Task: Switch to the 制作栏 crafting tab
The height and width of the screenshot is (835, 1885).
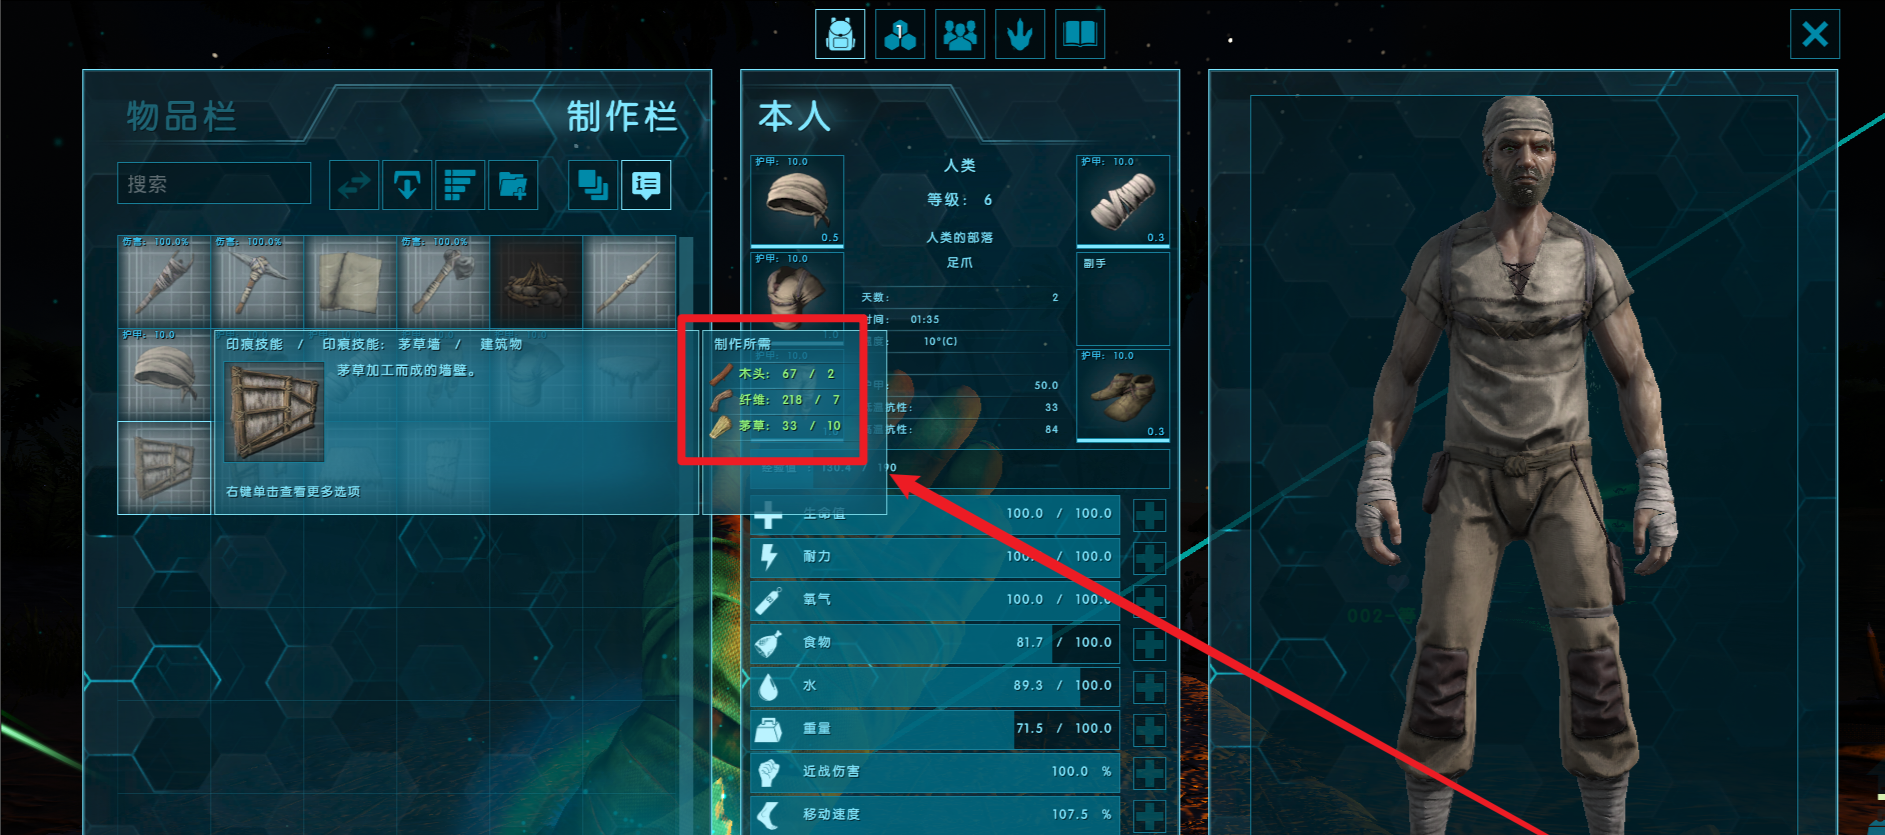Action: tap(622, 116)
